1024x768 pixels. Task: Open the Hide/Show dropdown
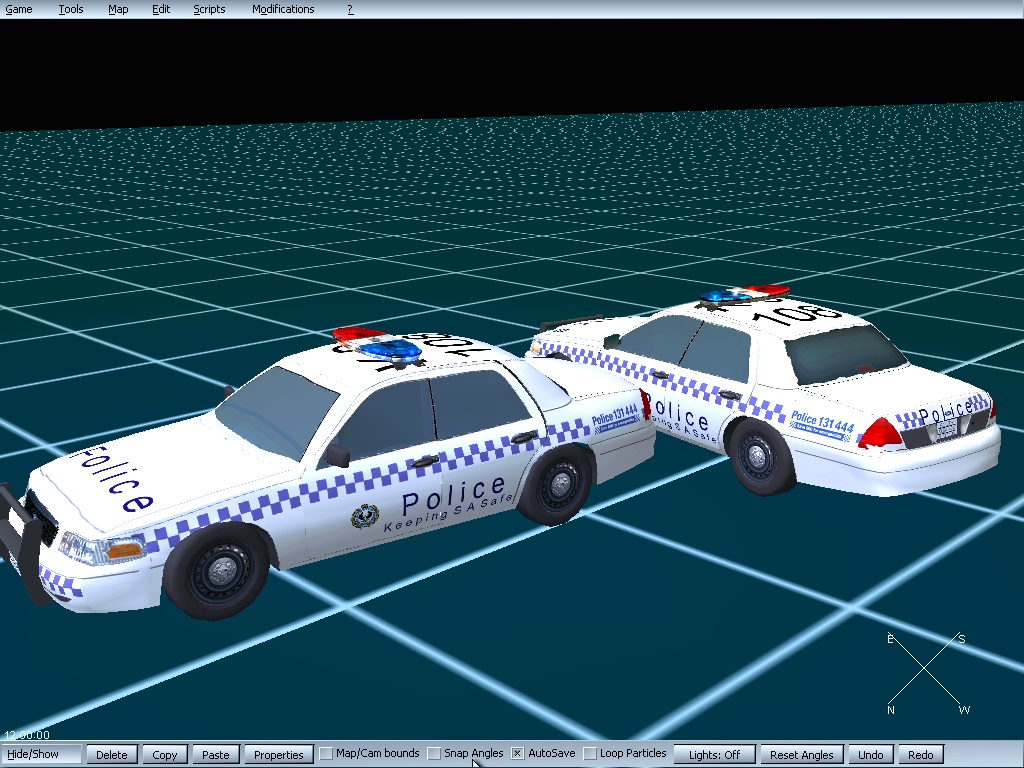click(x=41, y=754)
